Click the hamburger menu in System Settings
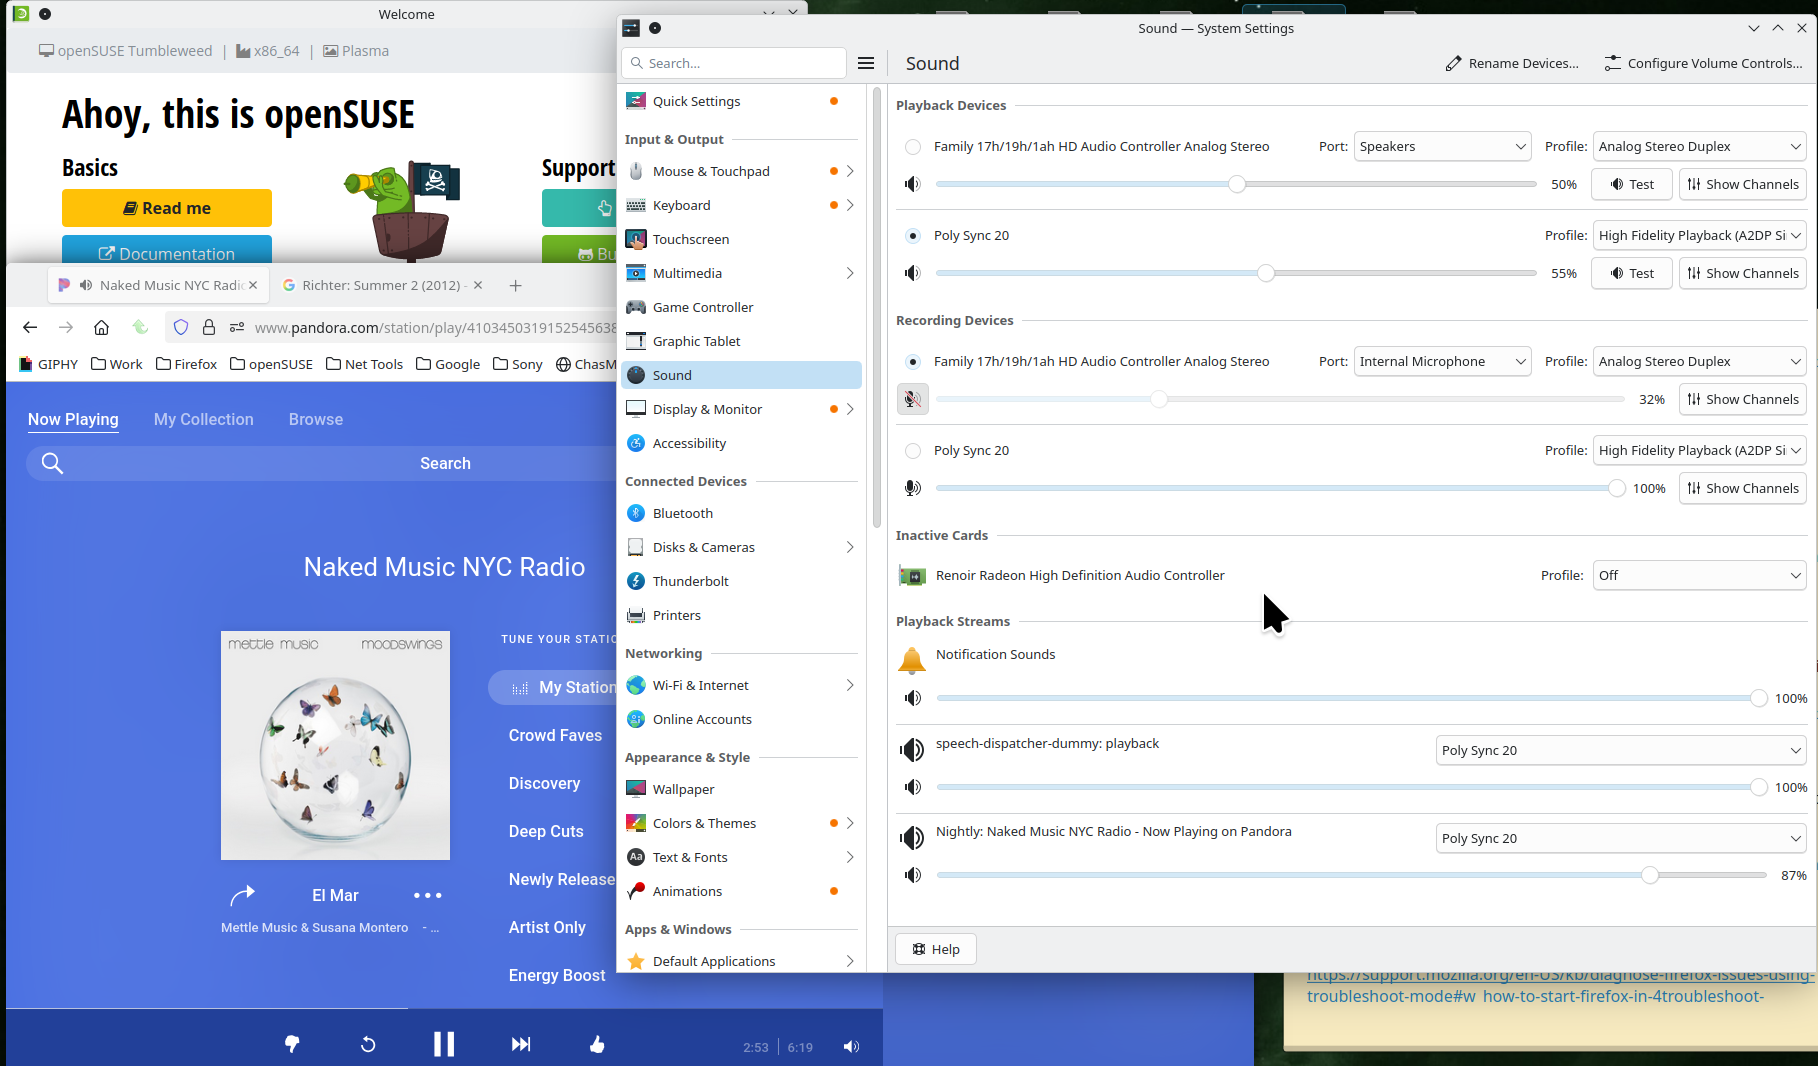Image resolution: width=1818 pixels, height=1066 pixels. point(866,63)
